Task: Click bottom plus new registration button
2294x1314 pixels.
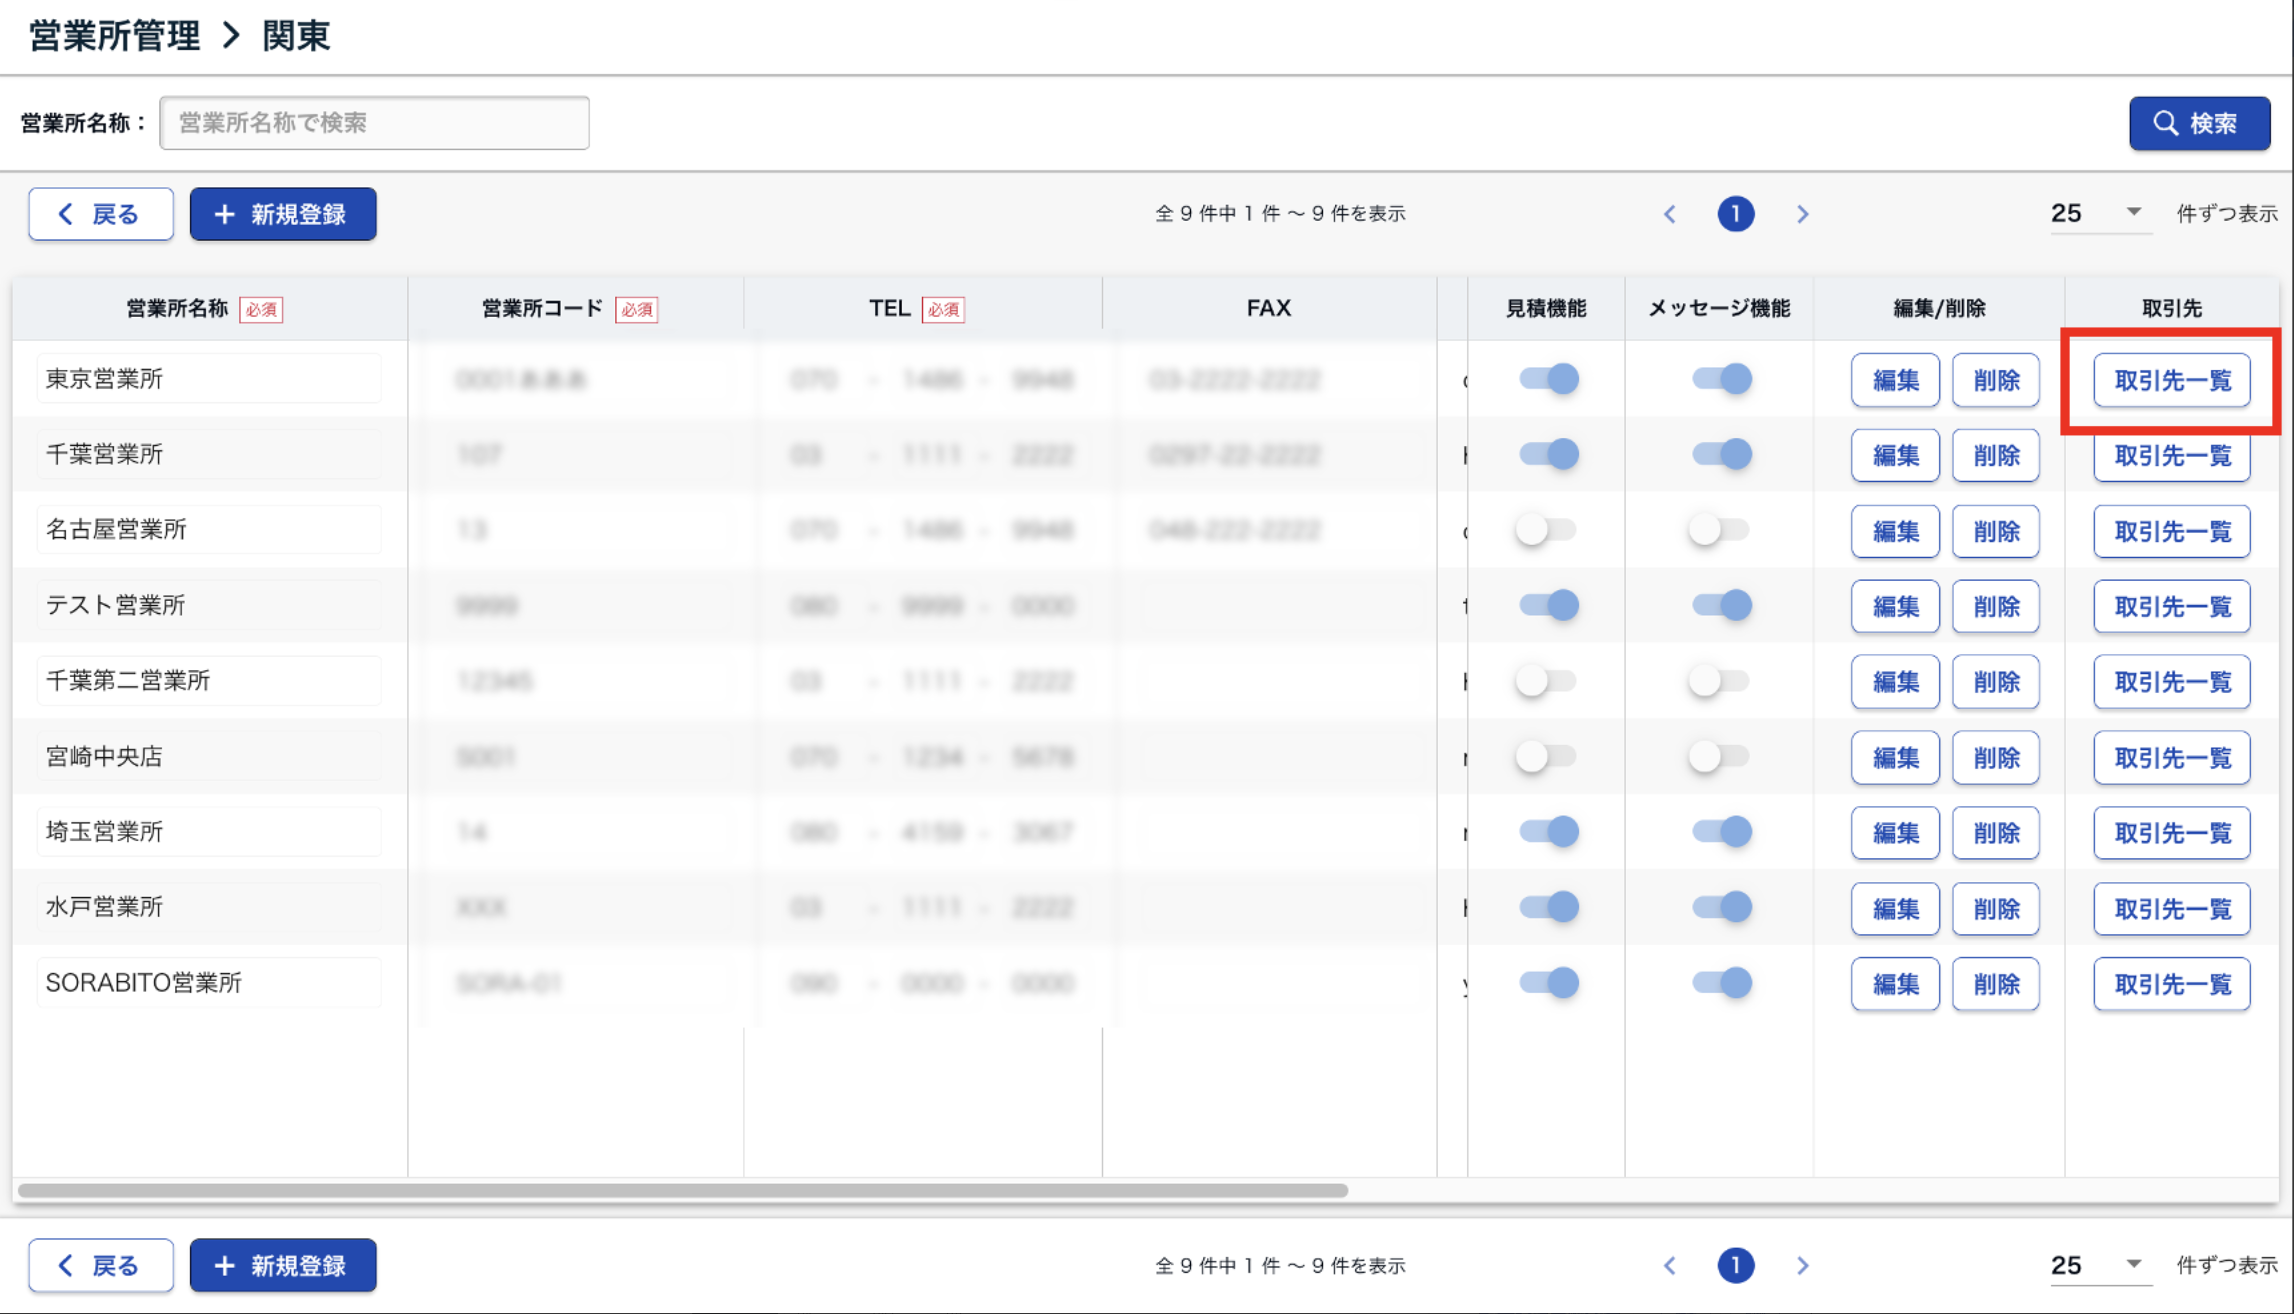Action: pyautogui.click(x=283, y=1265)
